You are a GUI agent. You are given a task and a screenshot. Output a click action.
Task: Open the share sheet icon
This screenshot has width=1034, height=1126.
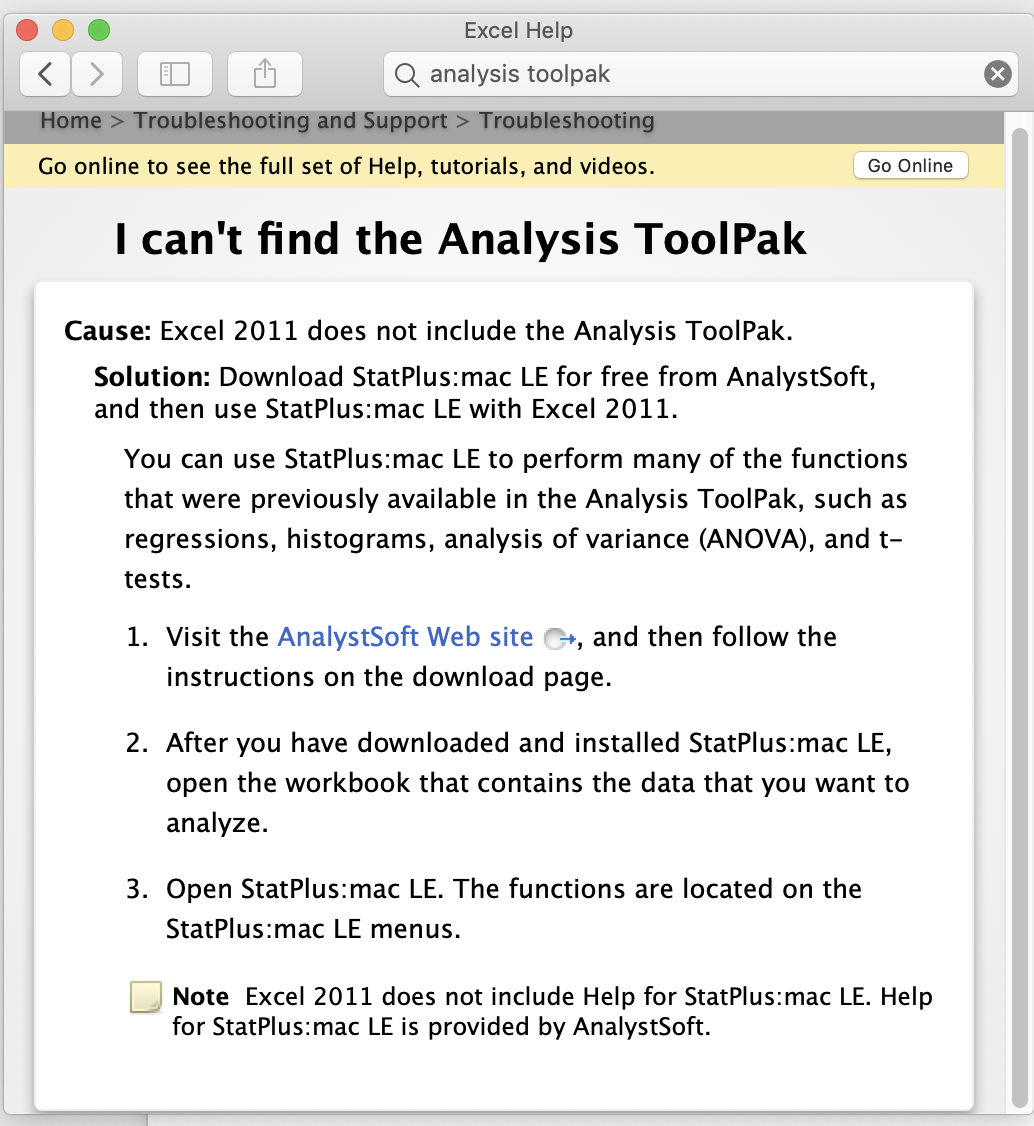[x=264, y=74]
